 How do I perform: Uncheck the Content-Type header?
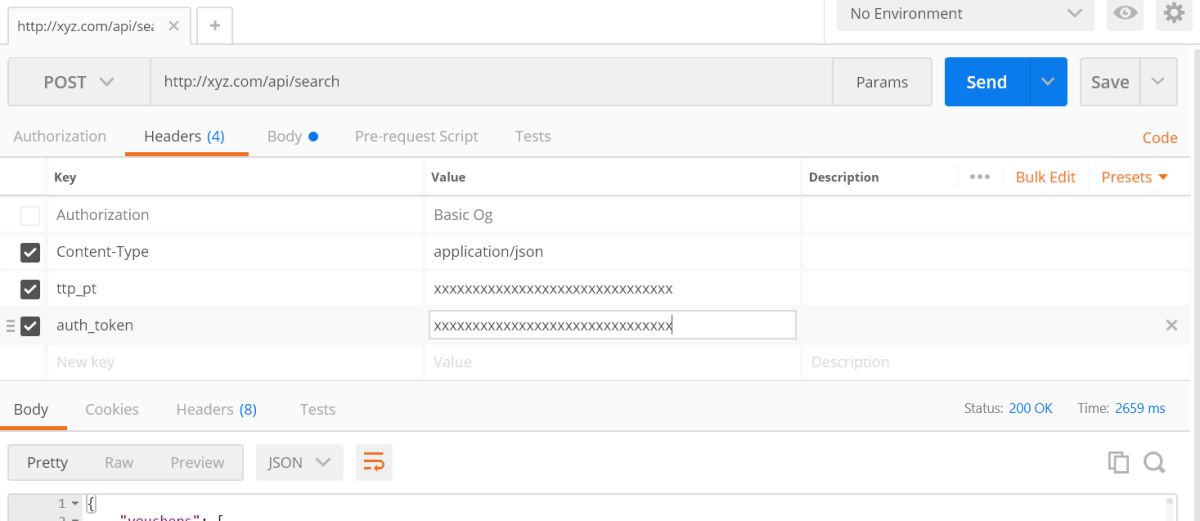(30, 252)
